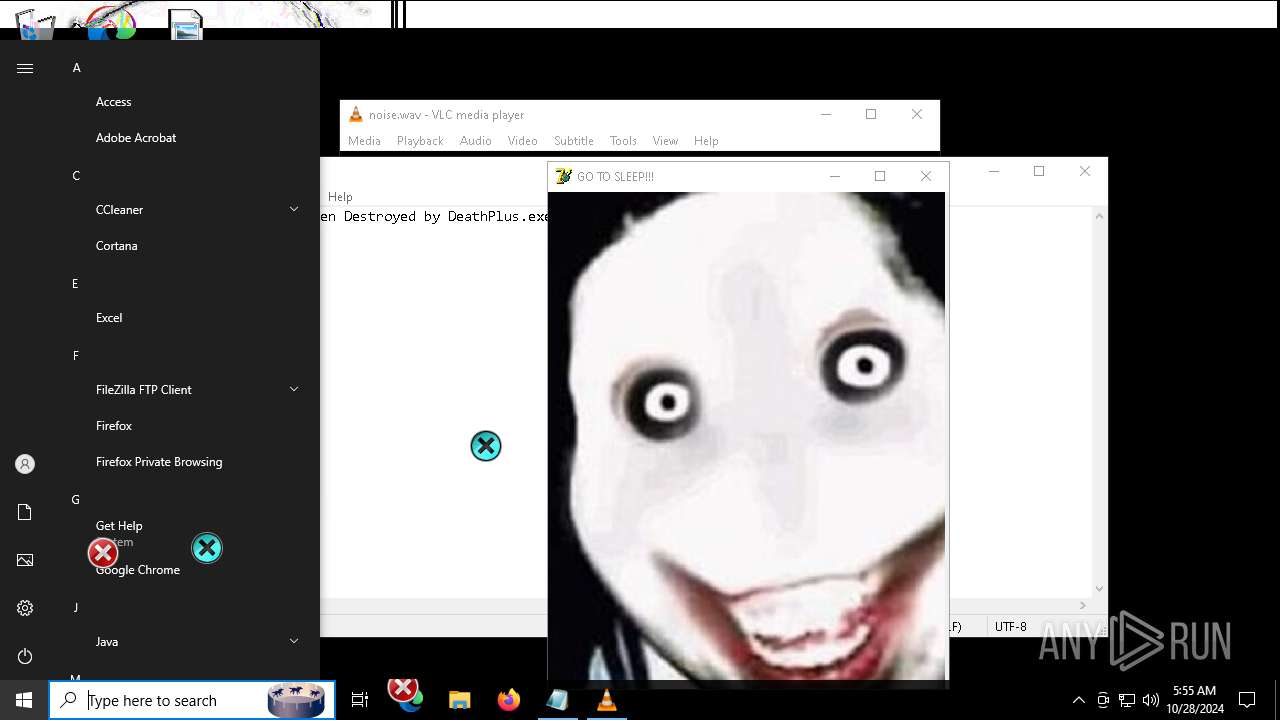Click the Windows Start button

tap(24, 700)
